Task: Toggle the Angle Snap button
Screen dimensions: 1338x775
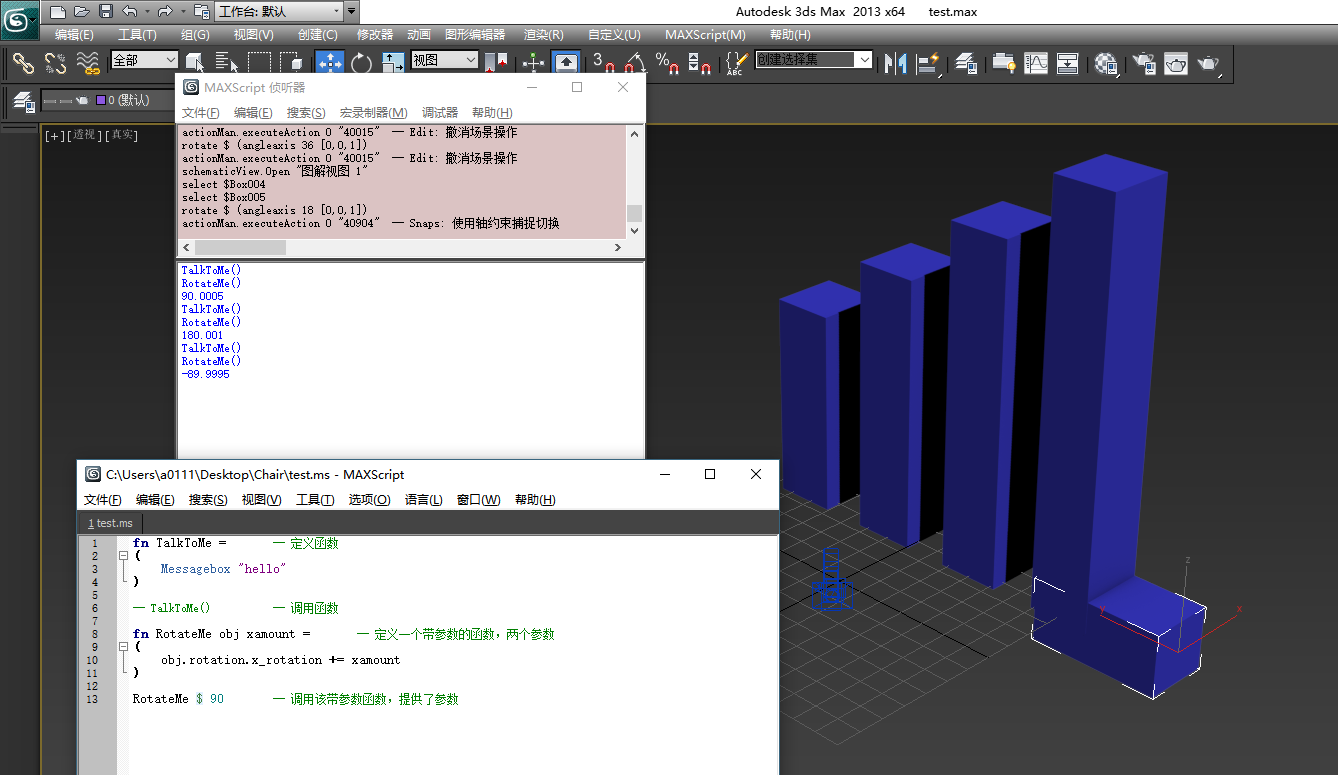Action: [x=634, y=63]
